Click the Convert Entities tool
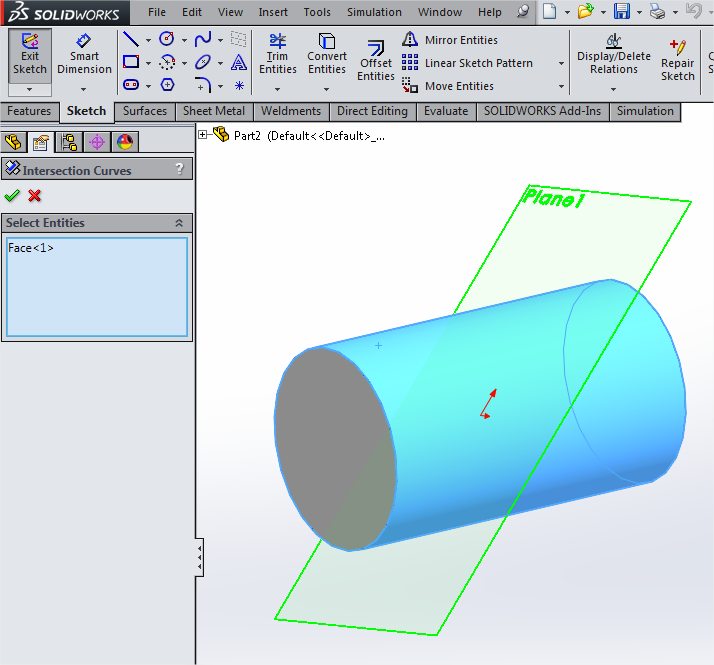Screen dimensions: 714x665 tap(326, 54)
